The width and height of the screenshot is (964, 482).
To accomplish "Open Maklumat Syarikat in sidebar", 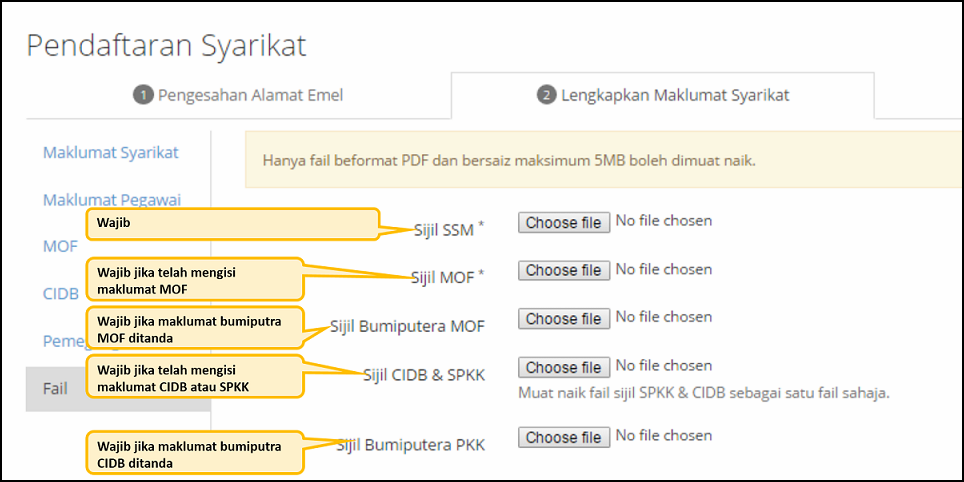I will [110, 153].
